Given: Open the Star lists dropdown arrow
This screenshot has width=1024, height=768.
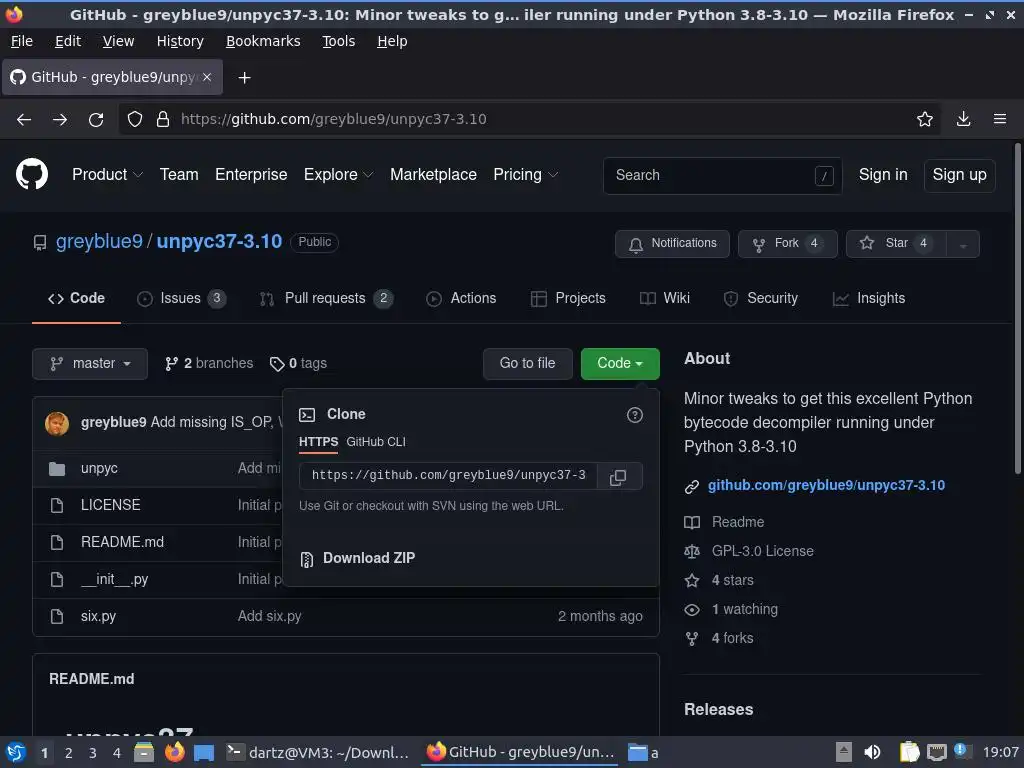Looking at the screenshot, I should coord(963,244).
